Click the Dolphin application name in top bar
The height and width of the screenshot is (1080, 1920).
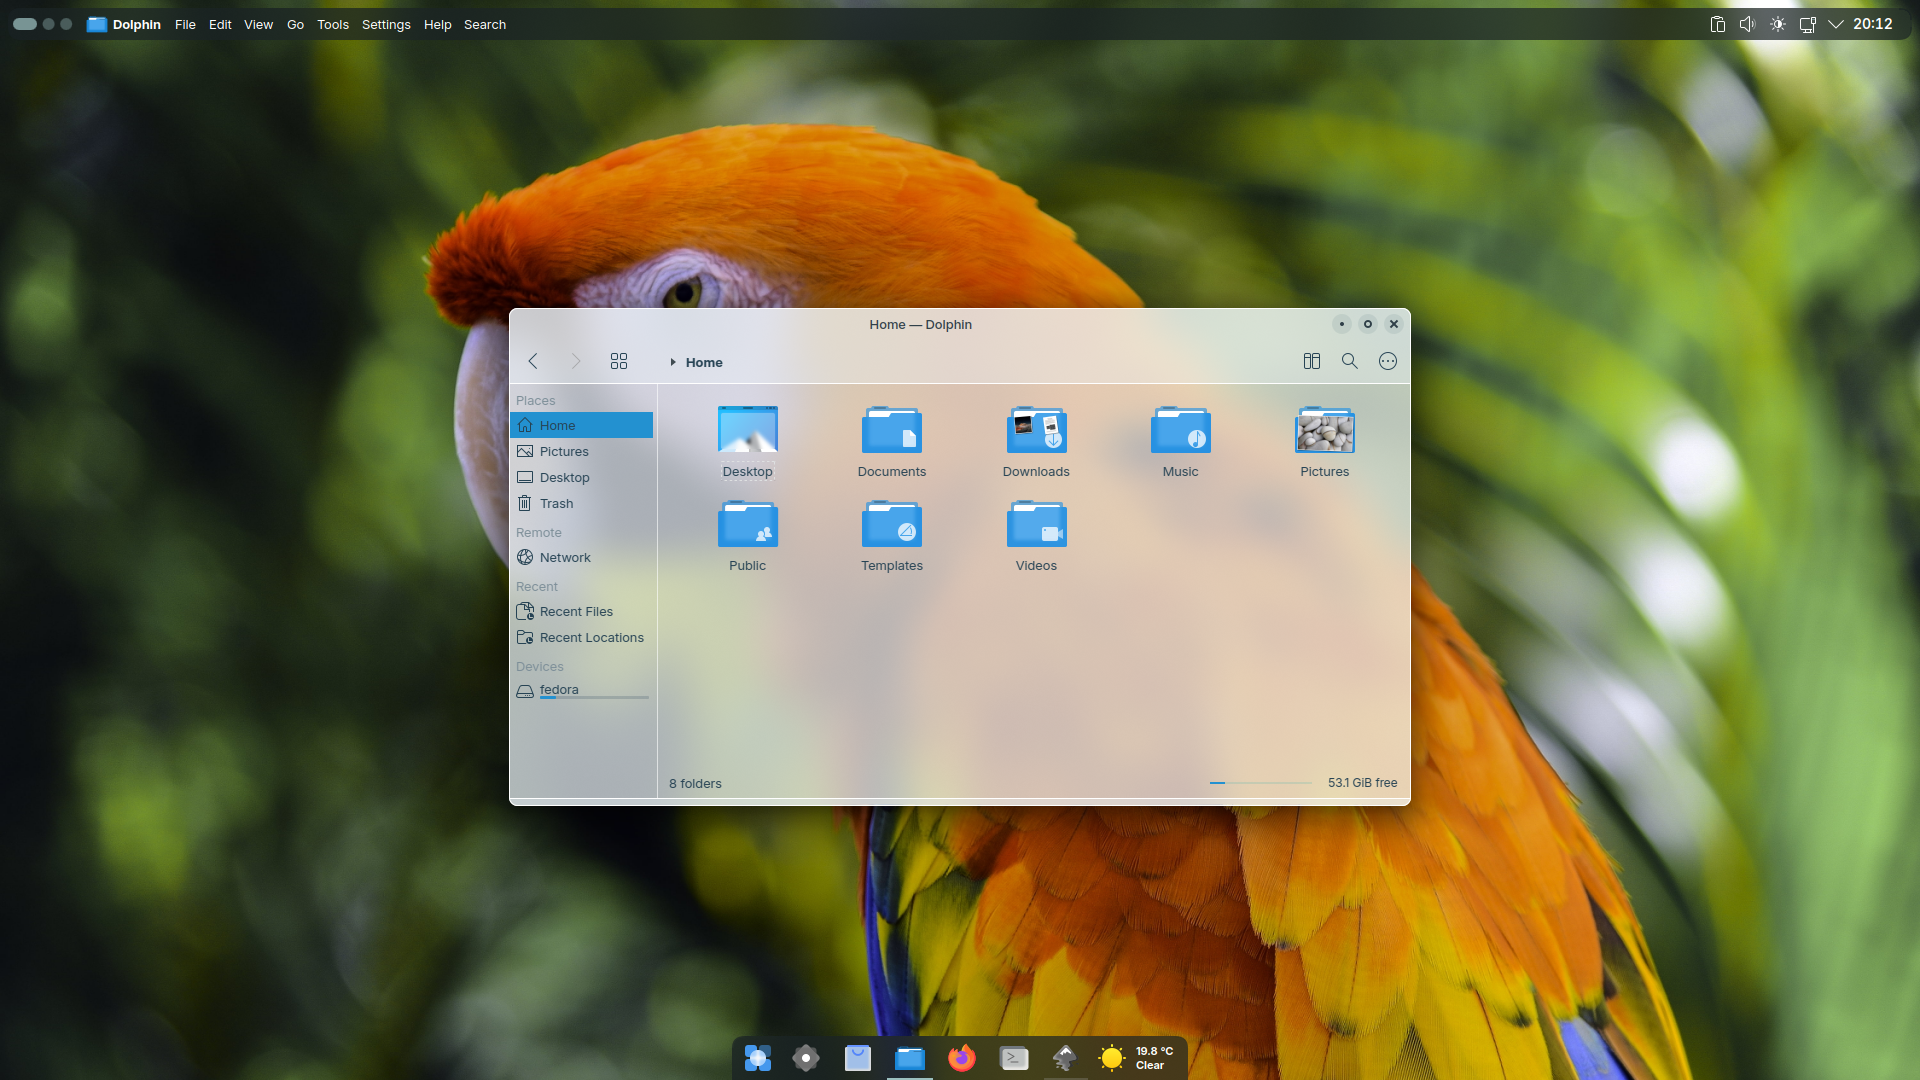pyautogui.click(x=136, y=24)
